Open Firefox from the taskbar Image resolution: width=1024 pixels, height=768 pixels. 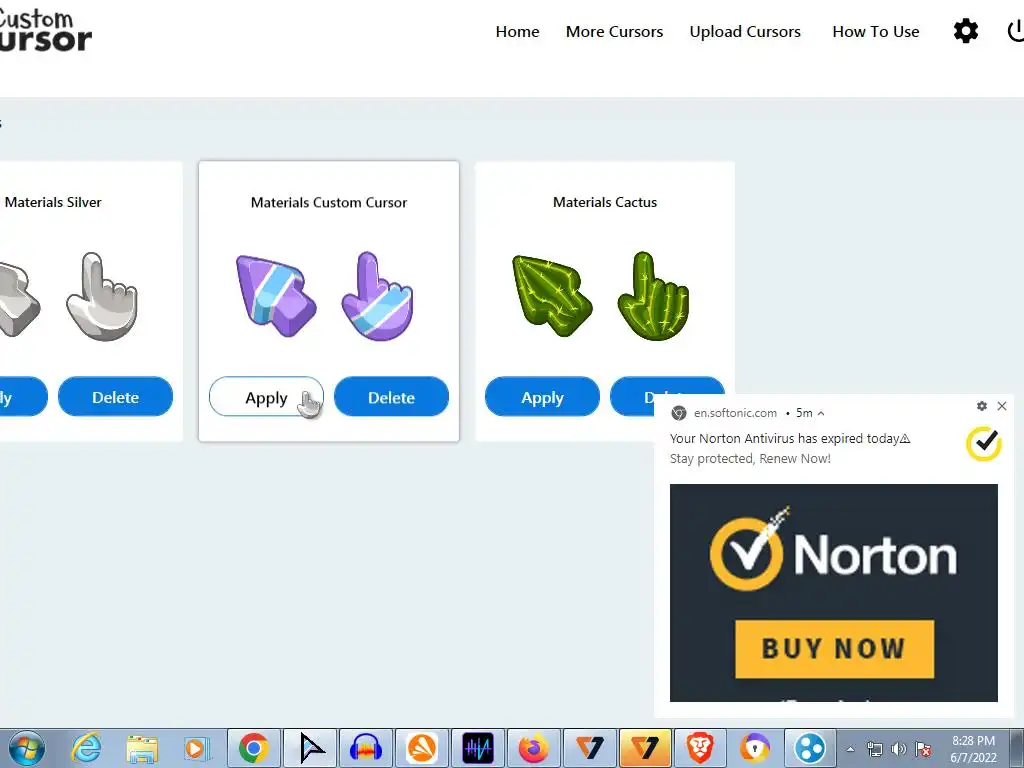pos(534,748)
